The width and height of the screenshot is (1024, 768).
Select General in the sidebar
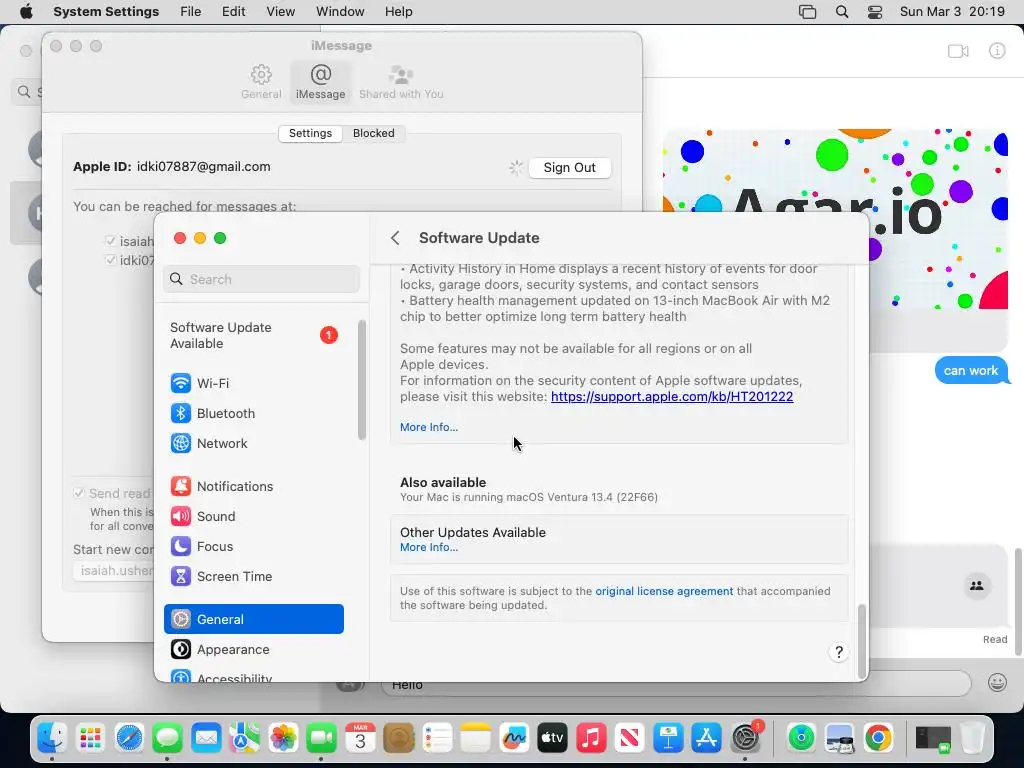point(253,619)
